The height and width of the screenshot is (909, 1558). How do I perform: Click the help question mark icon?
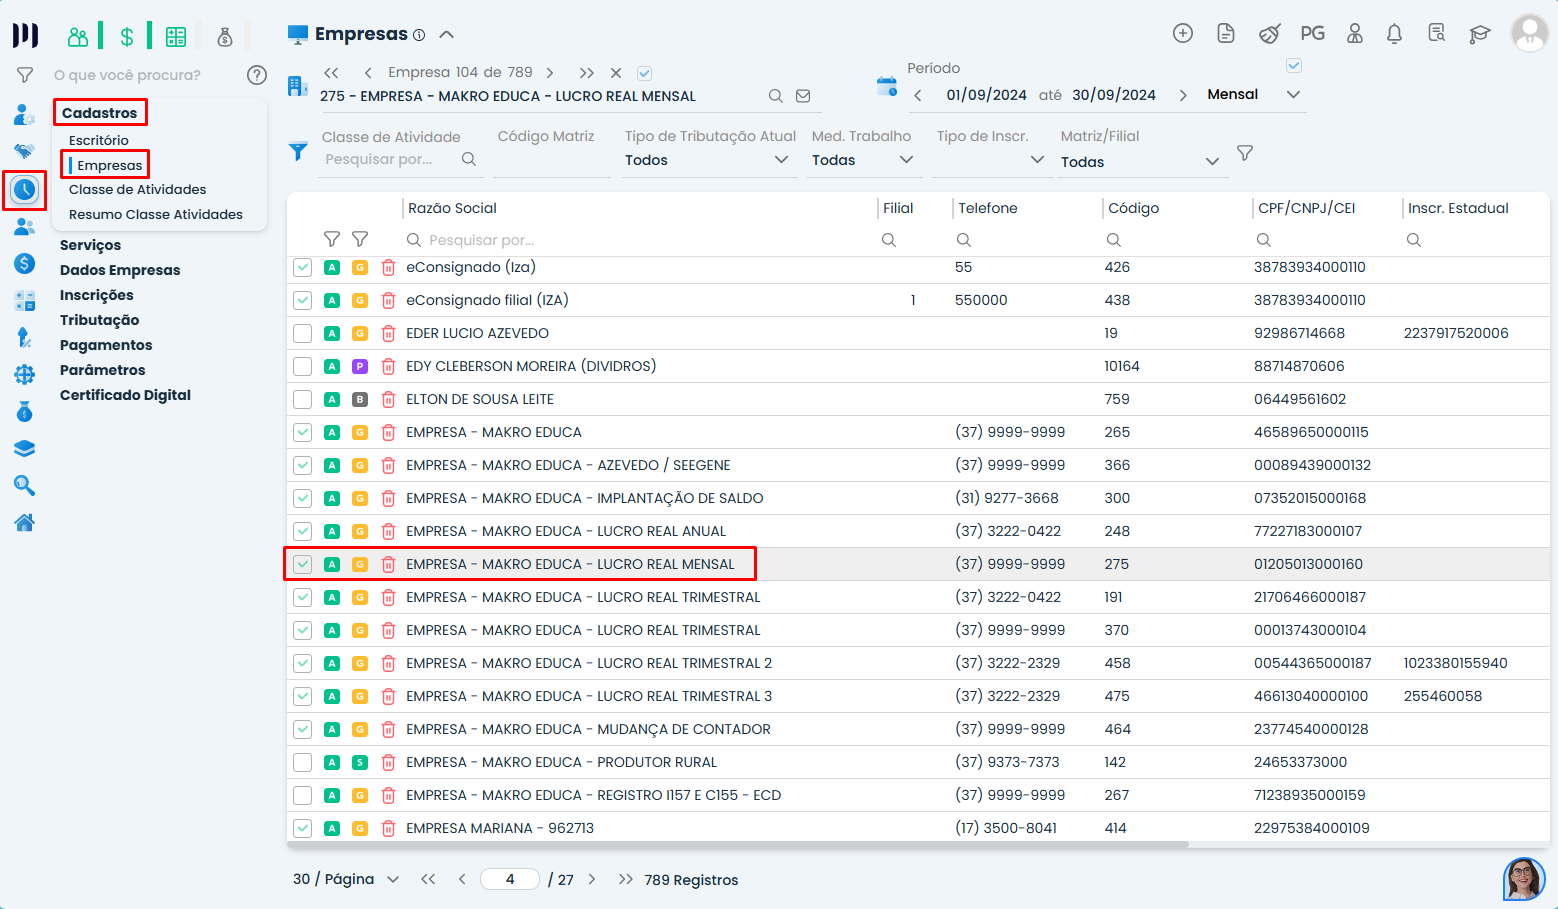[x=257, y=75]
